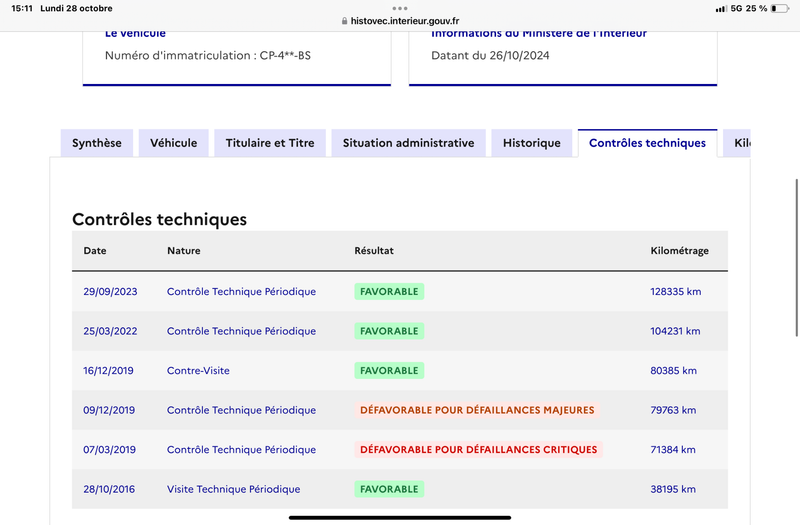This screenshot has width=800, height=525.
Task: Open the three-dot multitasking menu at top
Action: (400, 8)
